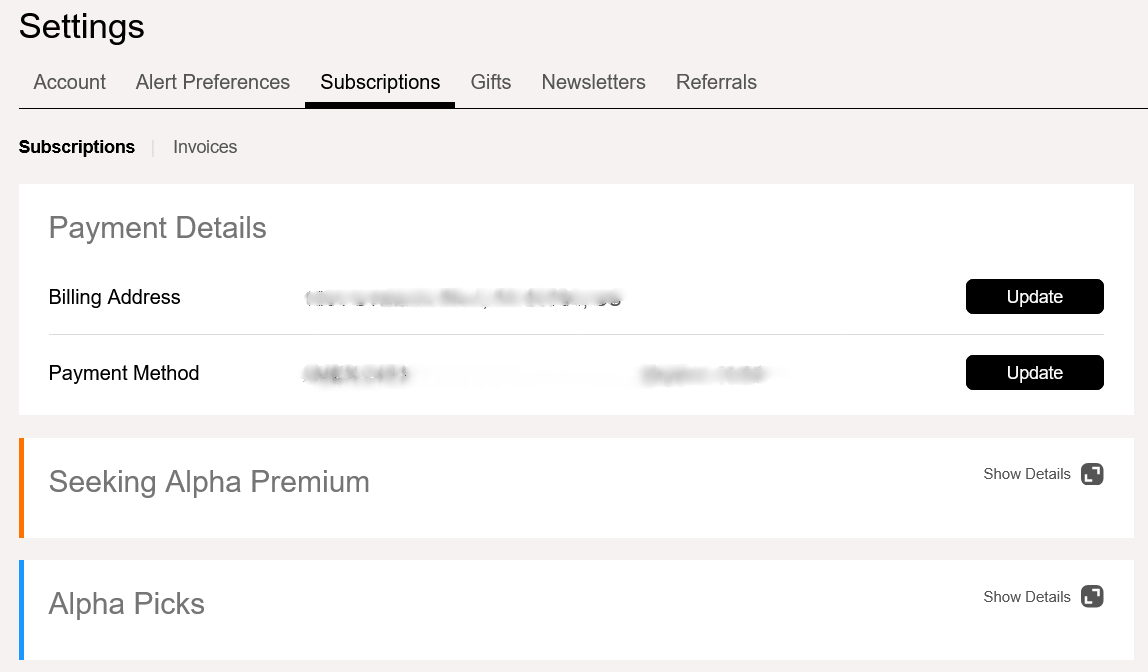This screenshot has height=672, width=1148.
Task: Update the Billing Address
Action: click(x=1034, y=296)
